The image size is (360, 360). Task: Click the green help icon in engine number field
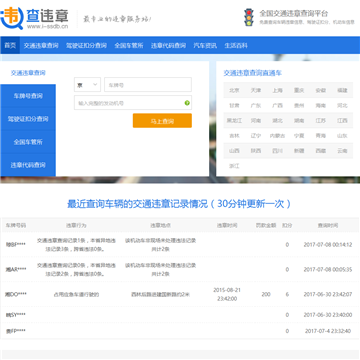[x=187, y=103]
